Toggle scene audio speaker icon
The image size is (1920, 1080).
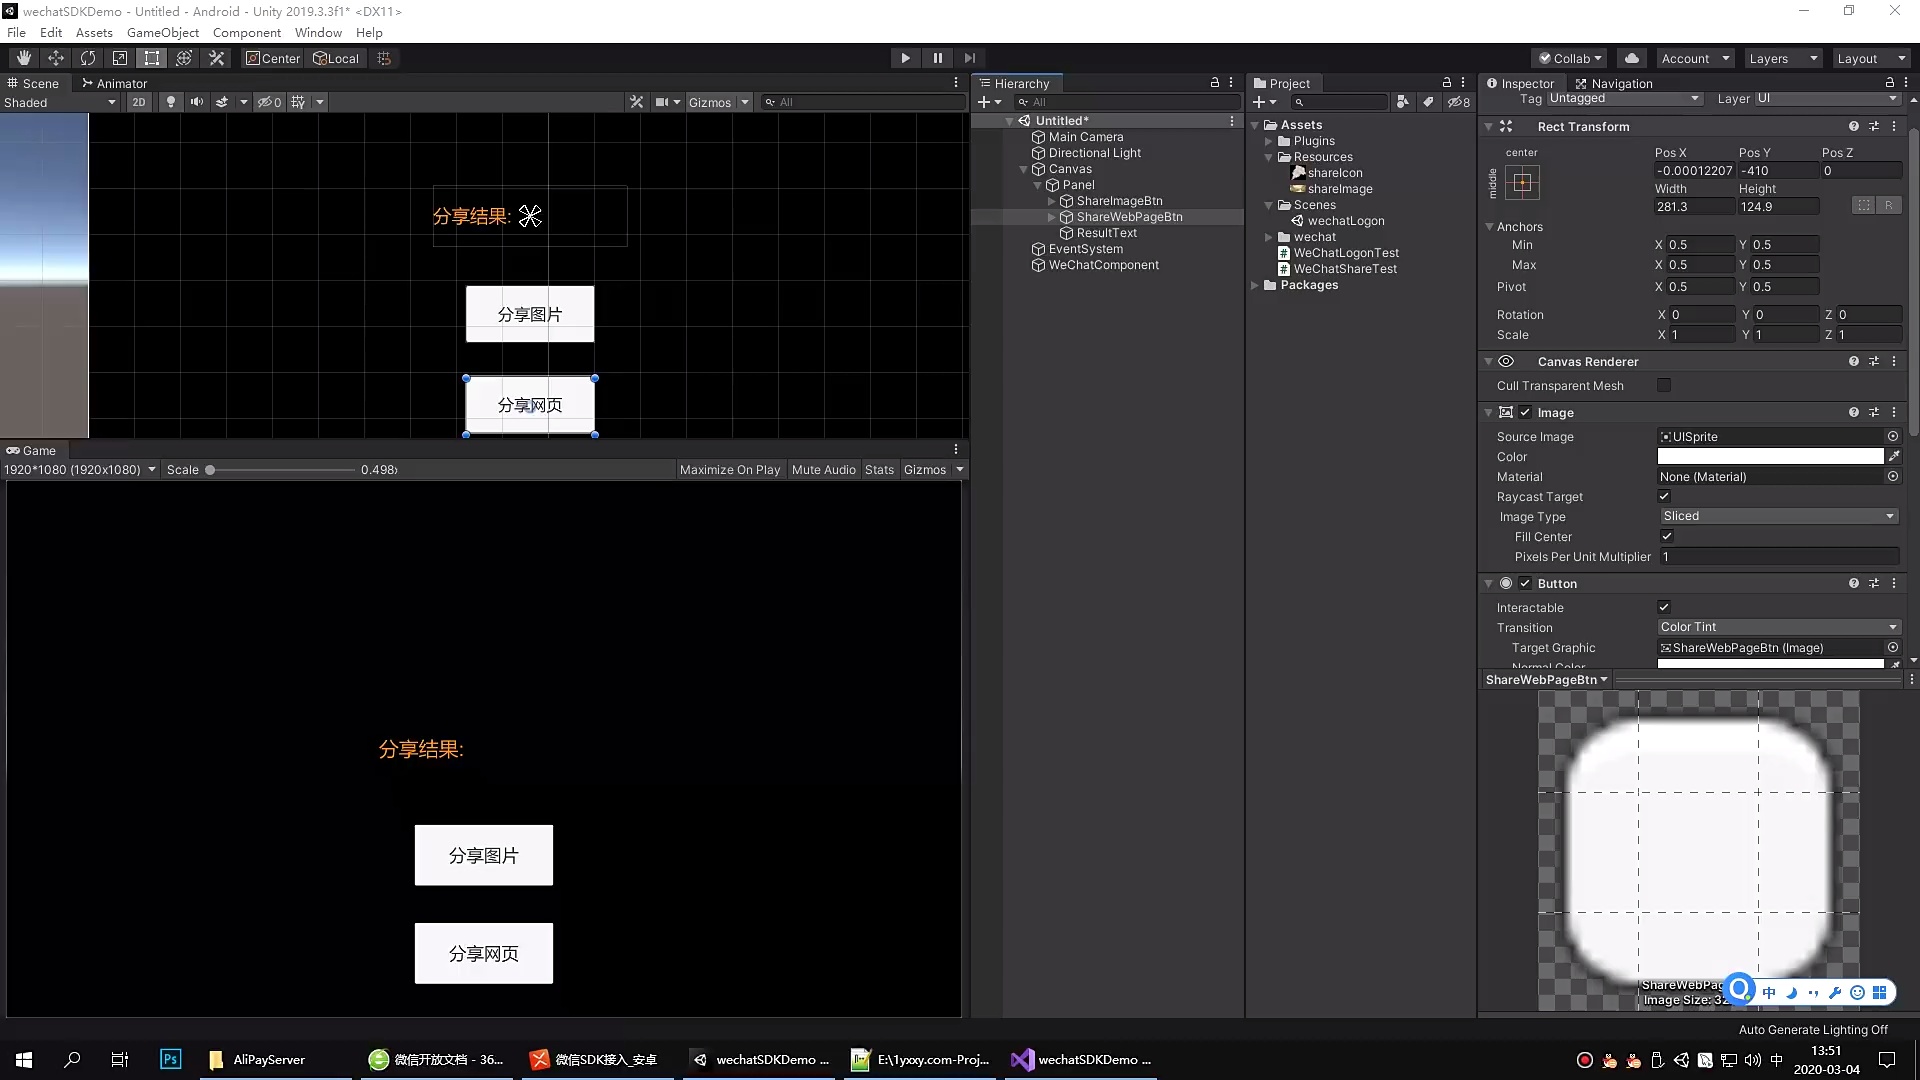tap(196, 102)
